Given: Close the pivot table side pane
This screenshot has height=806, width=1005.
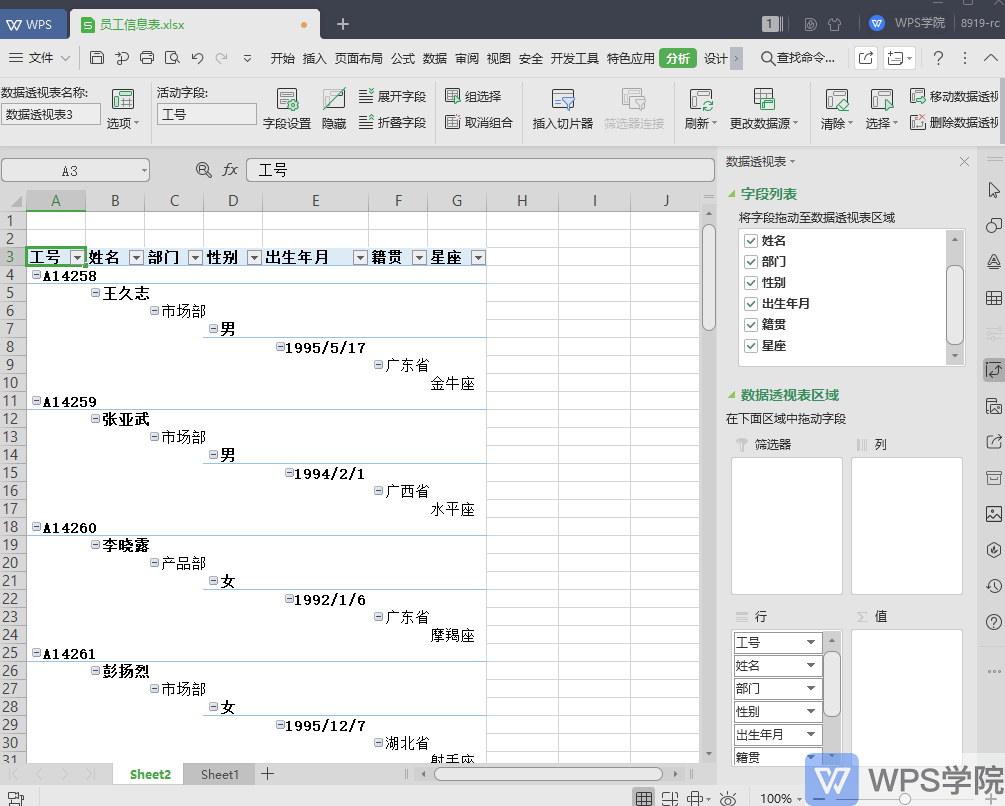Looking at the screenshot, I should pos(964,161).
